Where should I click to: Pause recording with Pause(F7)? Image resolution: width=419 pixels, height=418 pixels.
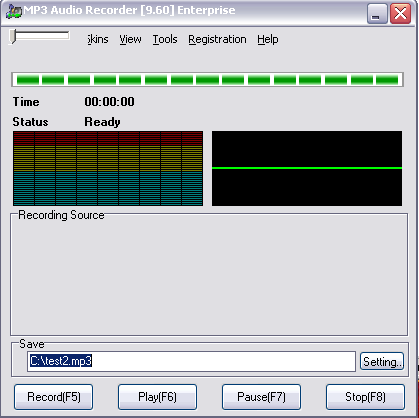tap(261, 397)
